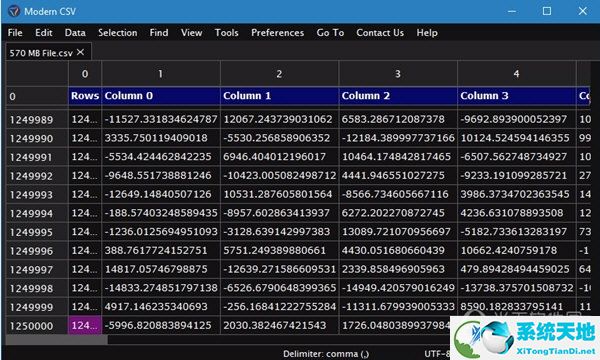Open the Tools menu
Image resolution: width=600 pixels, height=360 pixels.
(227, 33)
